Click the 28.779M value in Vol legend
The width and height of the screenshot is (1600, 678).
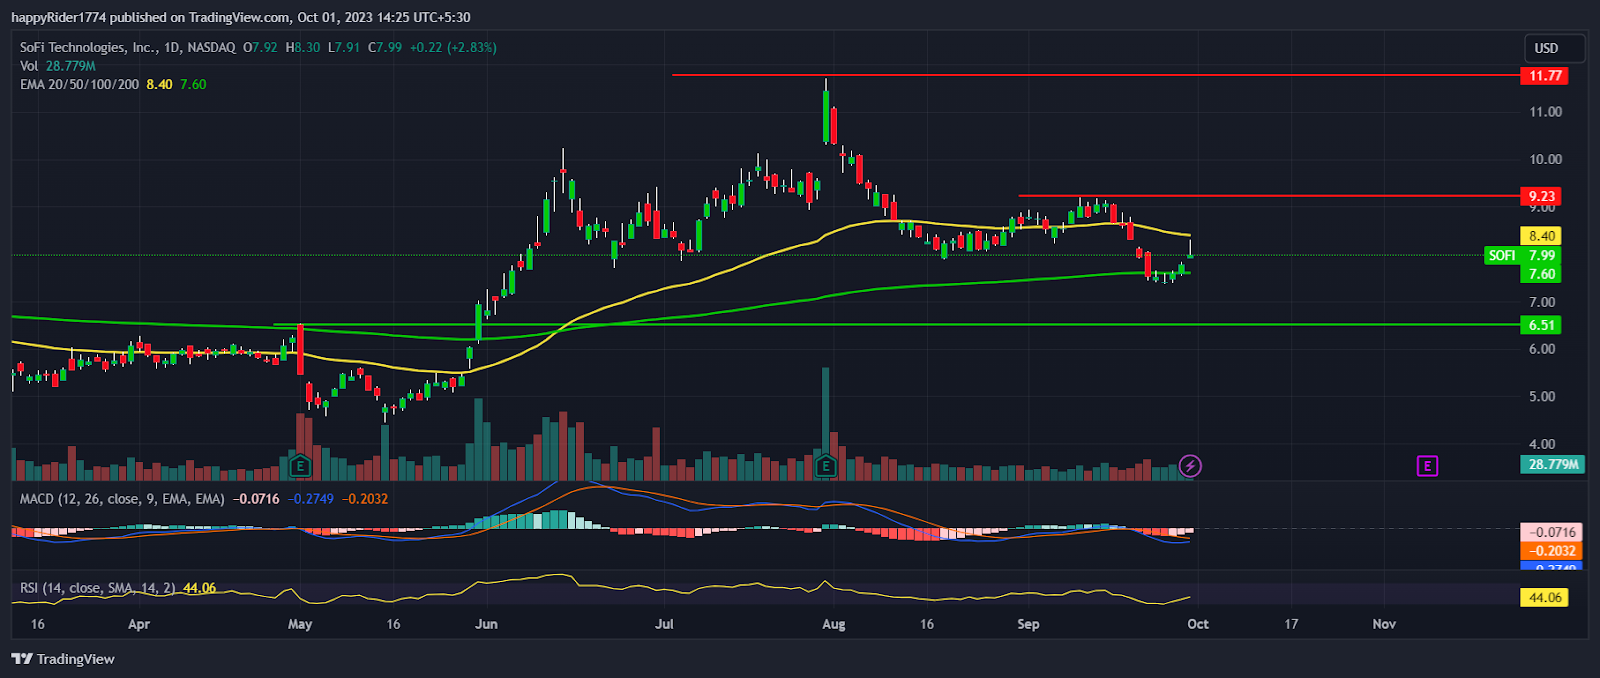click(71, 66)
